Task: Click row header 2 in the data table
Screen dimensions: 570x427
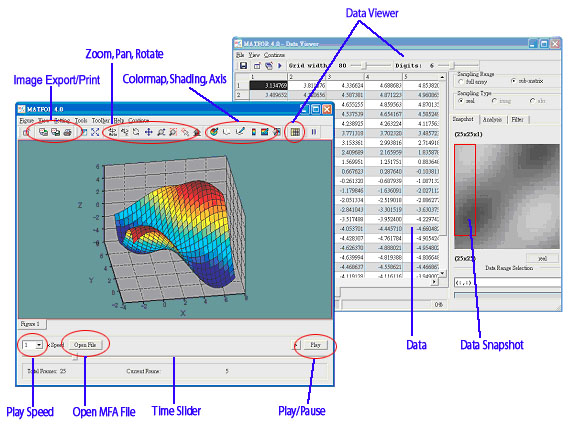Action: tap(242, 95)
